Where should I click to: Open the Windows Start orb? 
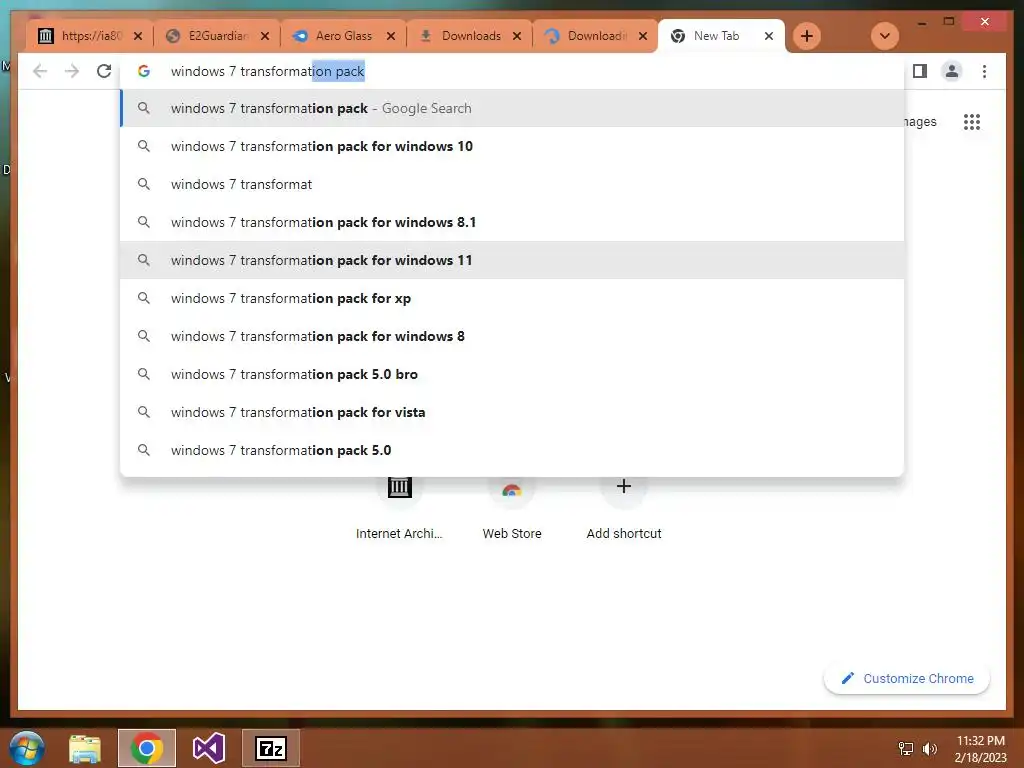(x=27, y=748)
